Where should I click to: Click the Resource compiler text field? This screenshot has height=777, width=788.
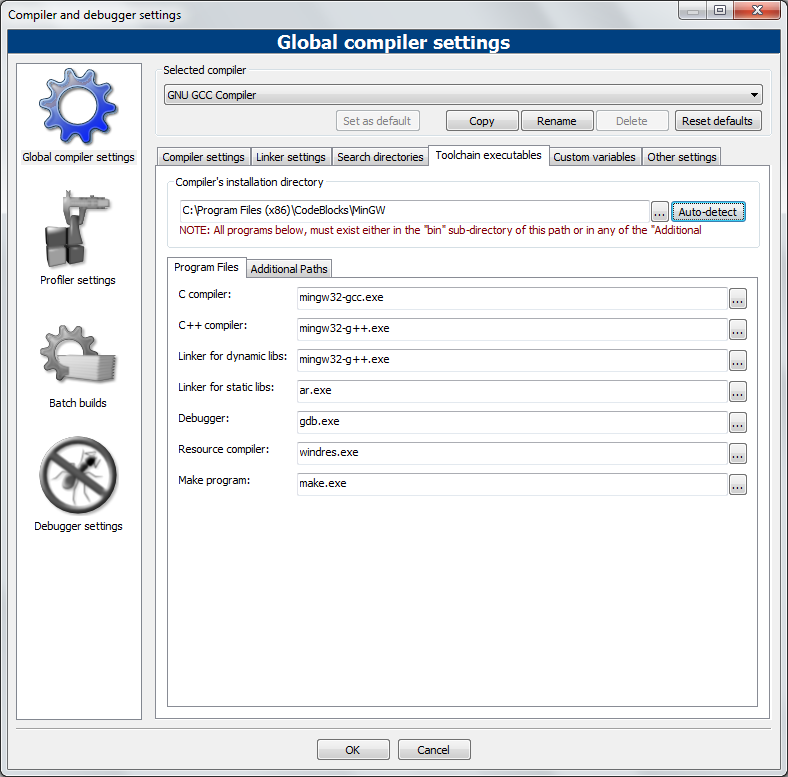[x=511, y=453]
